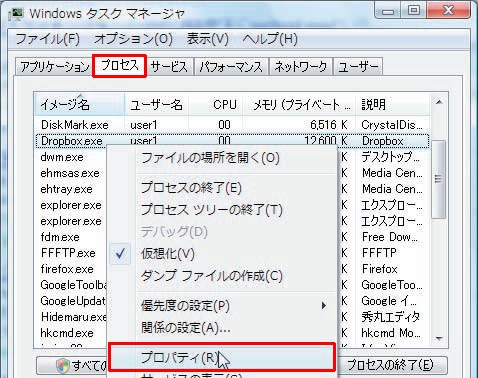Viewport: 478px width, 378px height.
Task: Sort by メモリ (プライベート column header
Action: (299, 105)
